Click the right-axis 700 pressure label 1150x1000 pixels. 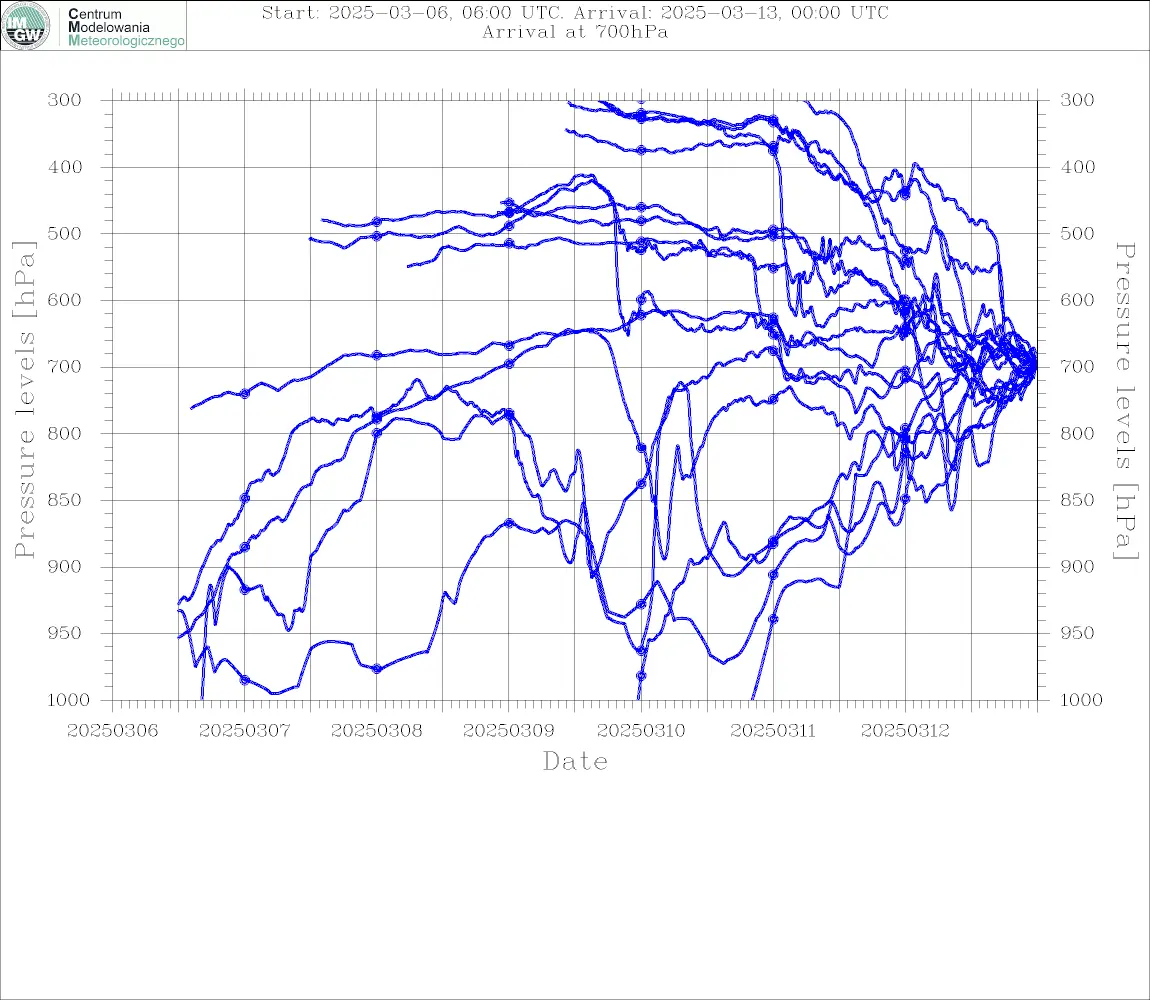coord(1077,366)
